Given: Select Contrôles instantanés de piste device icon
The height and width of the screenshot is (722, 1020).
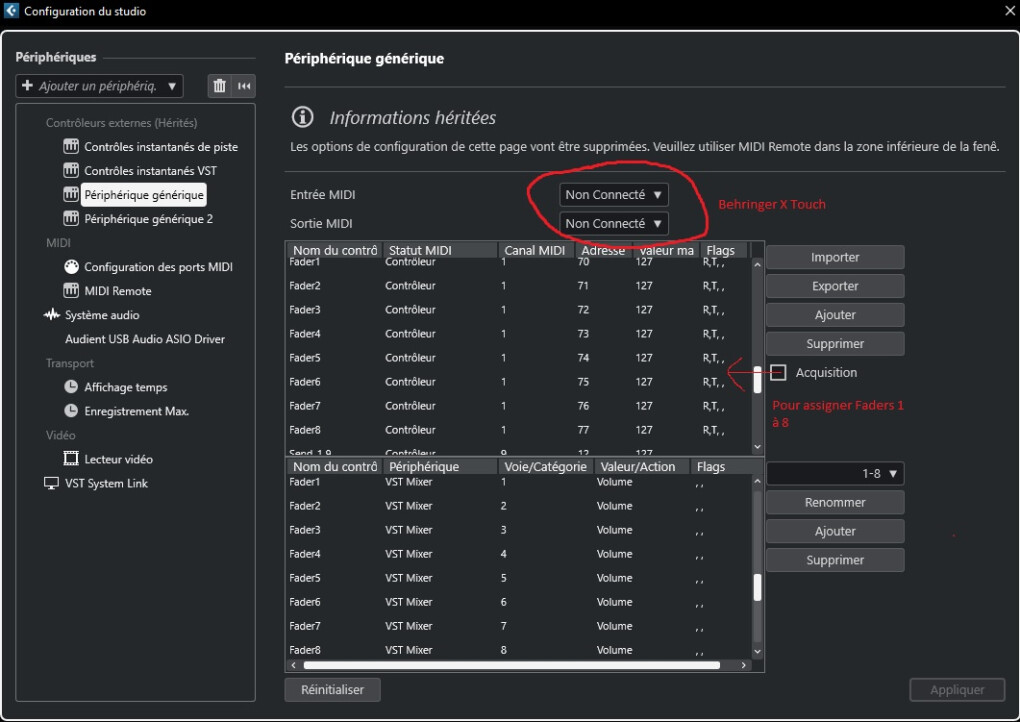Looking at the screenshot, I should click(x=71, y=147).
